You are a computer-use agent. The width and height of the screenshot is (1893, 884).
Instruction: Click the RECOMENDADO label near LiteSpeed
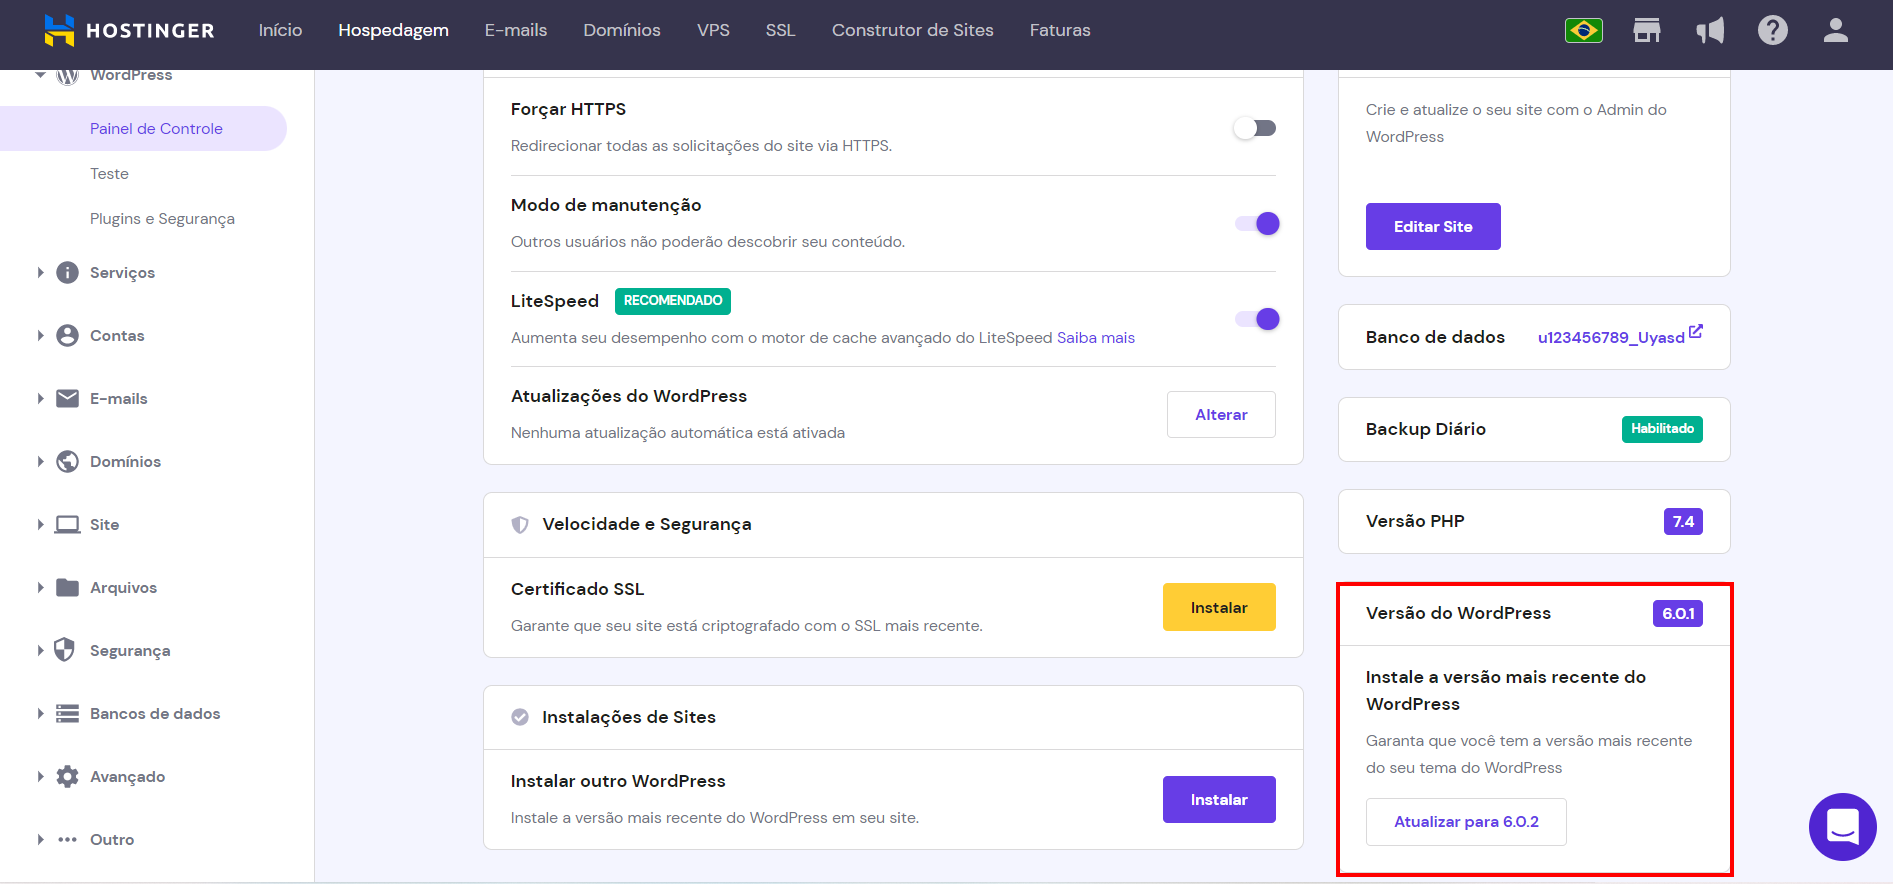click(673, 301)
